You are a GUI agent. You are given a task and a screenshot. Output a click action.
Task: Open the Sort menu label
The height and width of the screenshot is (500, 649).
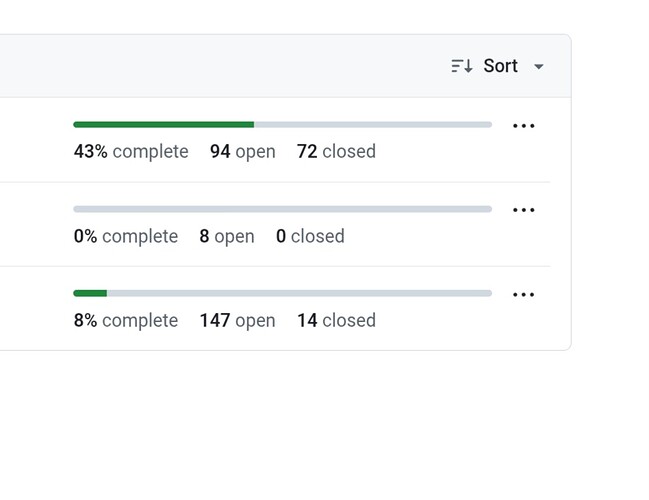(500, 67)
